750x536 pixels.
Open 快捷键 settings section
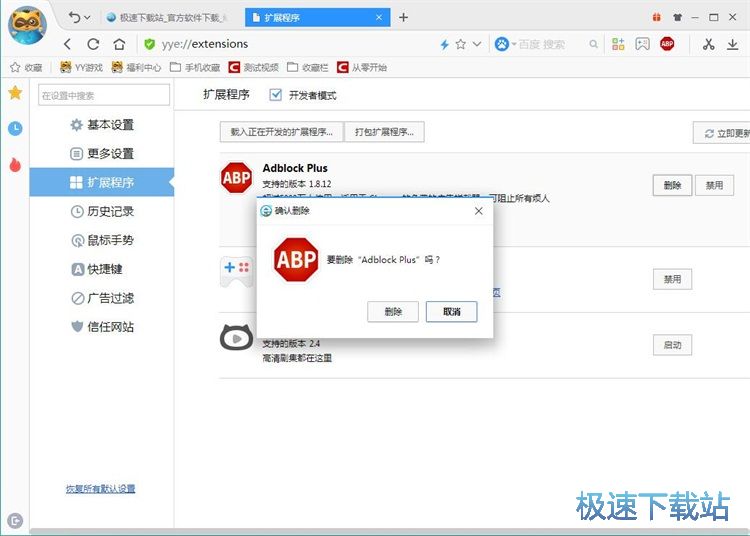pos(102,269)
